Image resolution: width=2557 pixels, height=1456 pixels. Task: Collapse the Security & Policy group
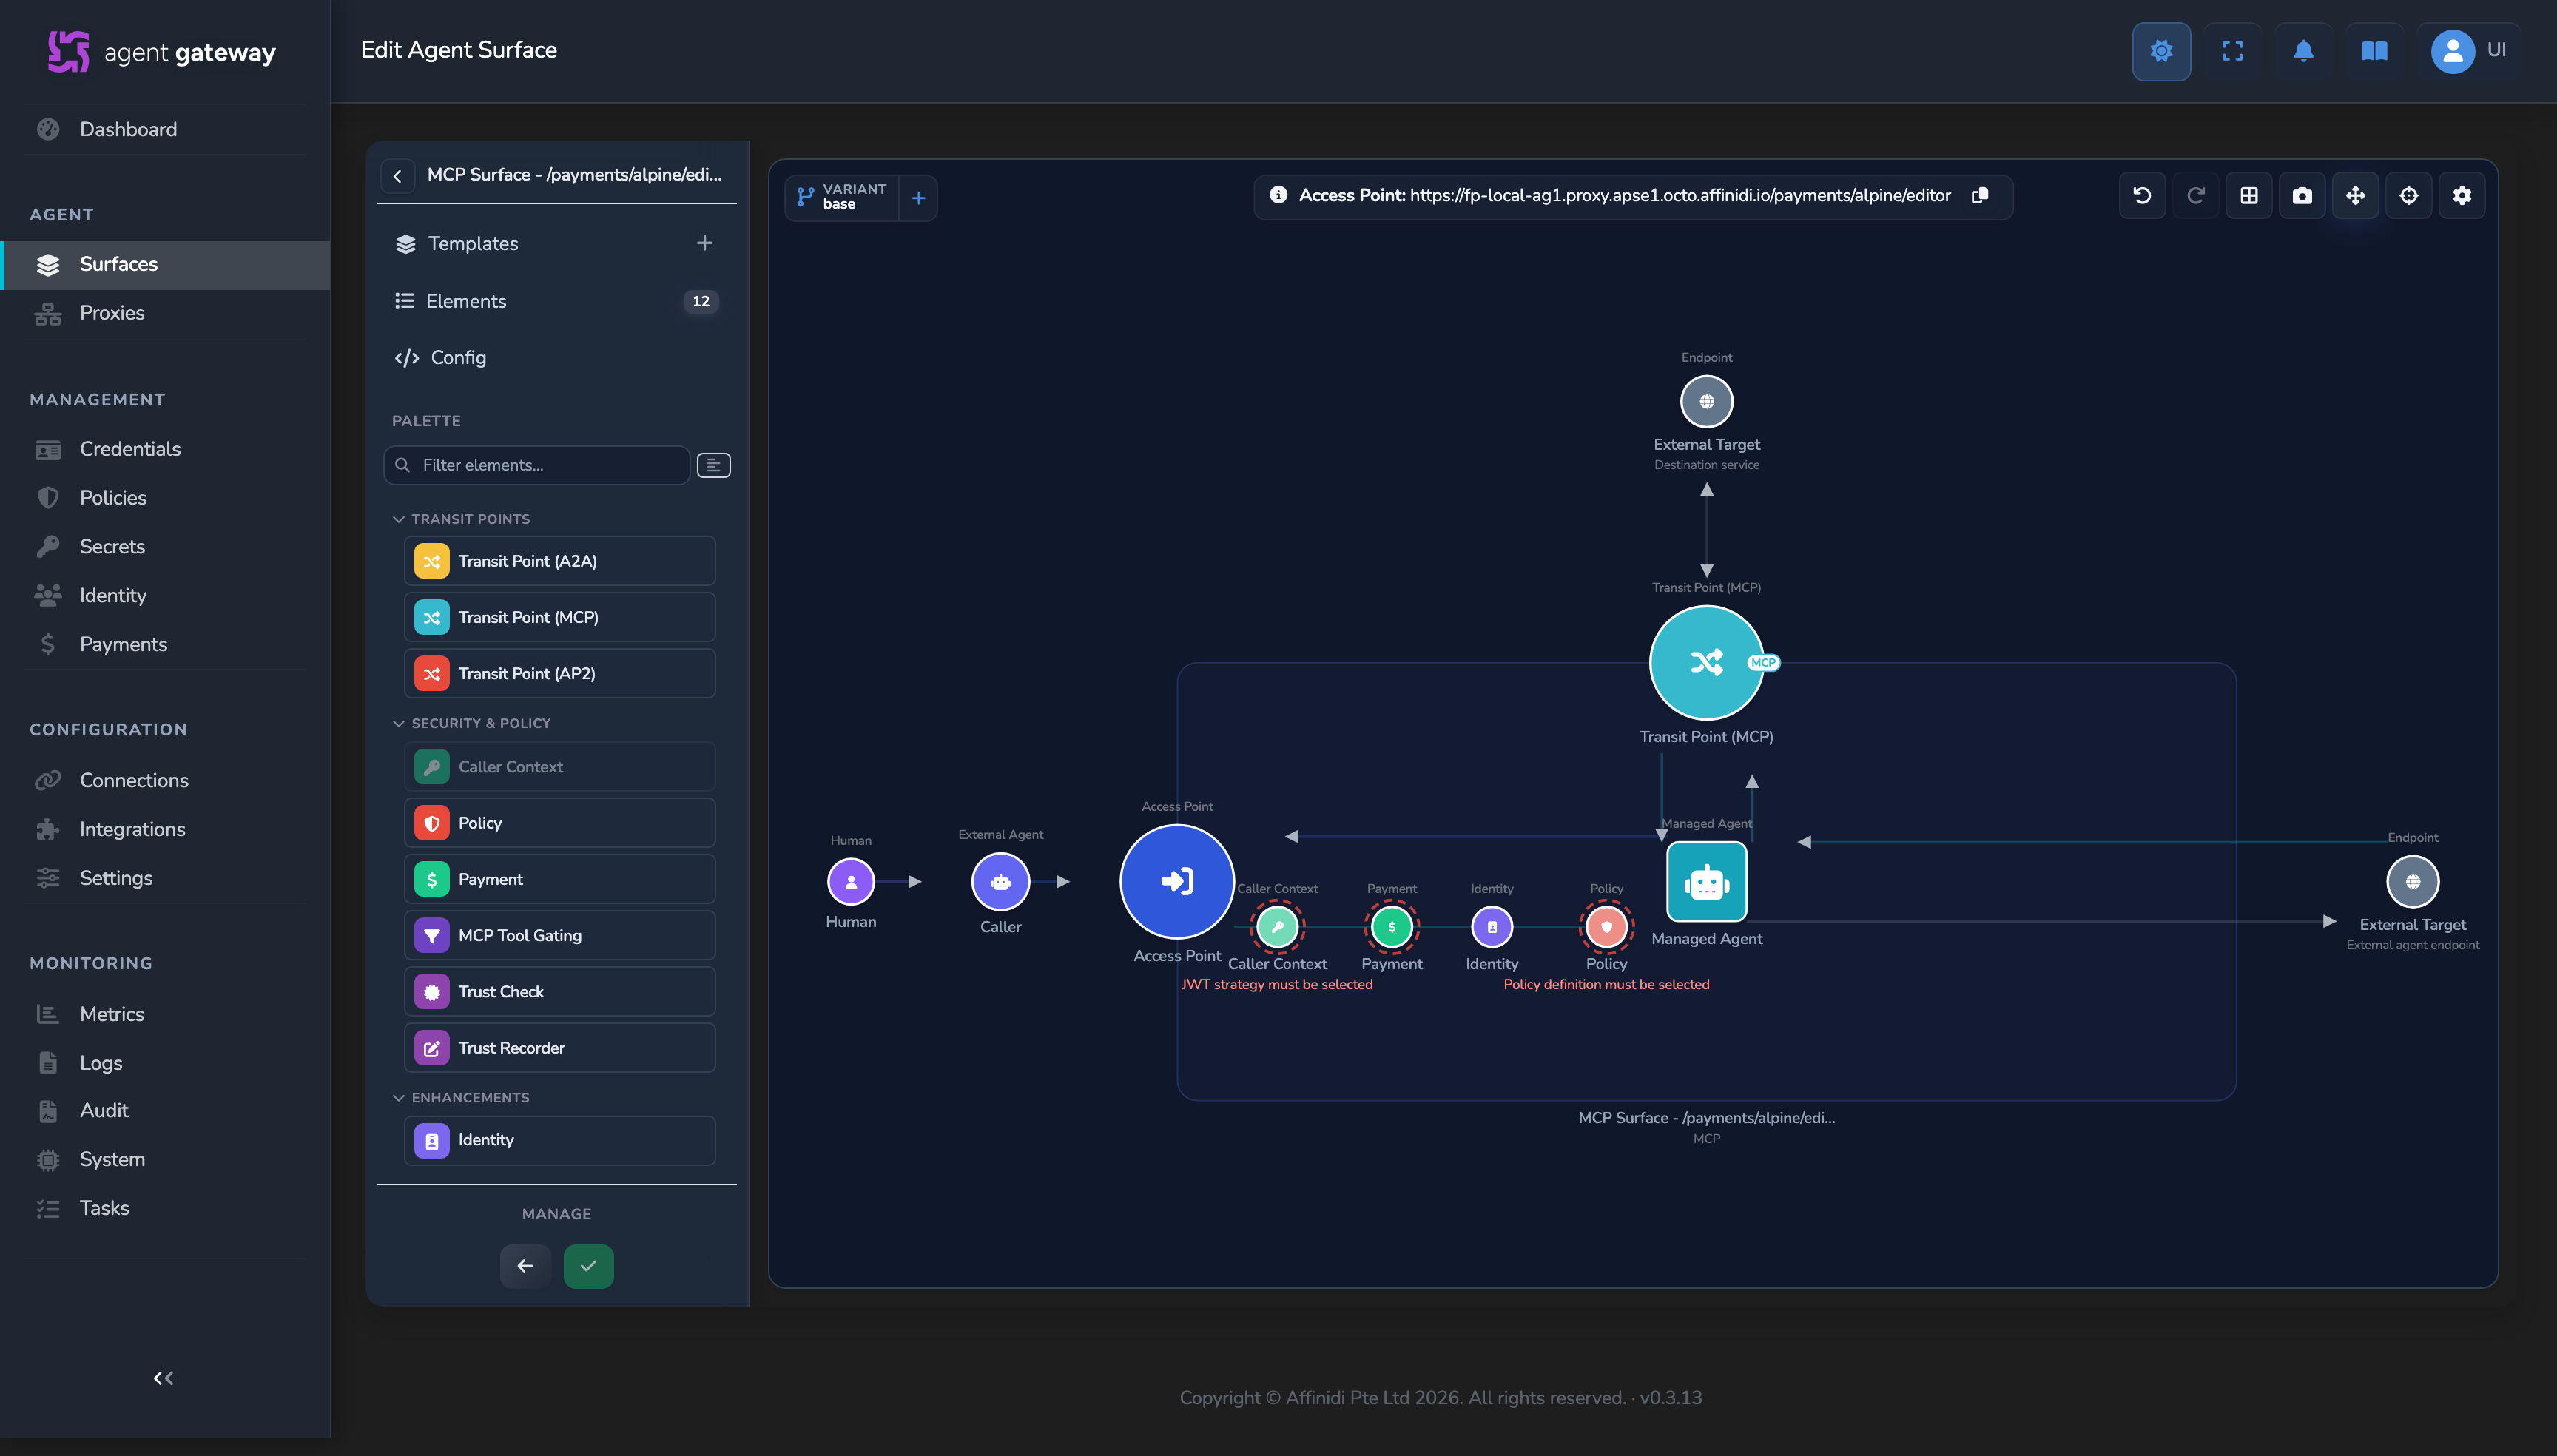[472, 723]
